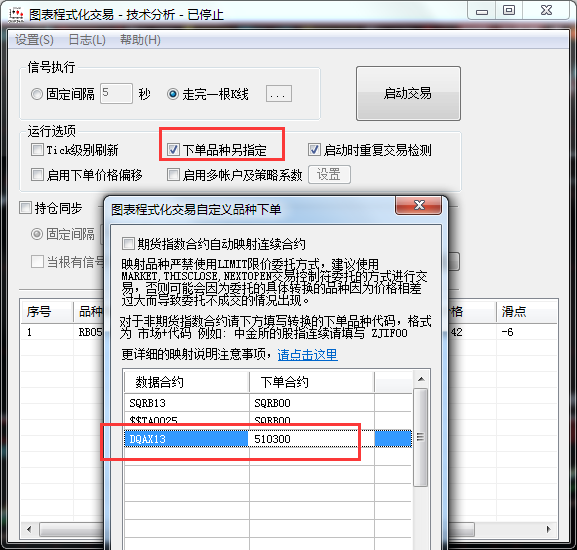
Task: Select the DQAX13 row in contract list
Action: tap(268, 439)
